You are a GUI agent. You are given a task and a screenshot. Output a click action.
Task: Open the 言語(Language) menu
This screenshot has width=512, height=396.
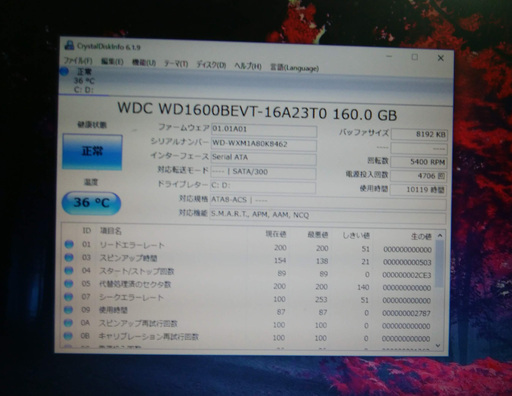pos(294,68)
